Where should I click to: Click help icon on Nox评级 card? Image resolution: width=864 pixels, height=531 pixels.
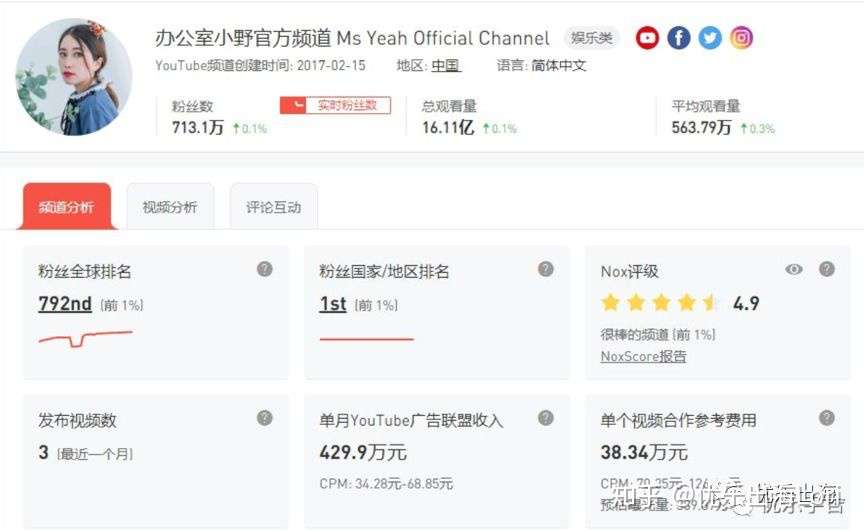pos(827,269)
